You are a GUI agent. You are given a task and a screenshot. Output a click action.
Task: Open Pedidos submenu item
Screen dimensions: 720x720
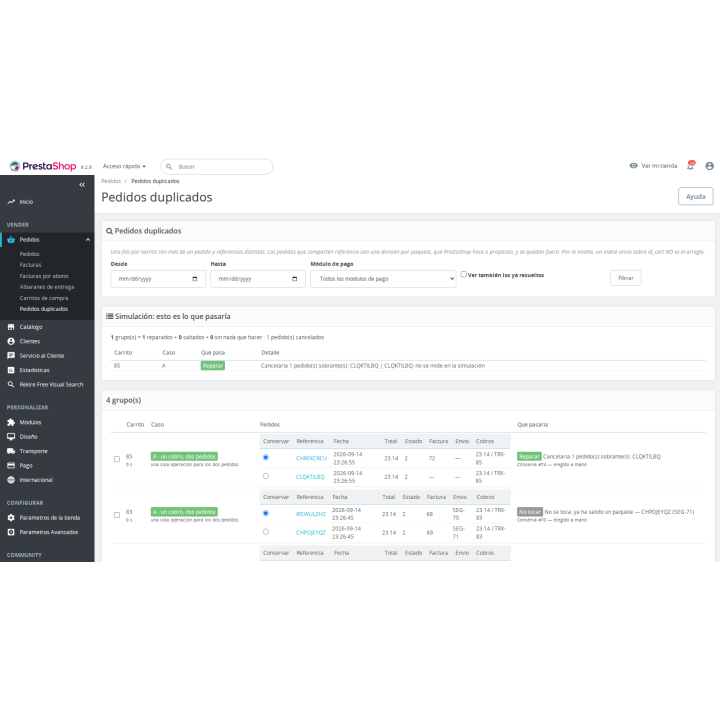29,254
